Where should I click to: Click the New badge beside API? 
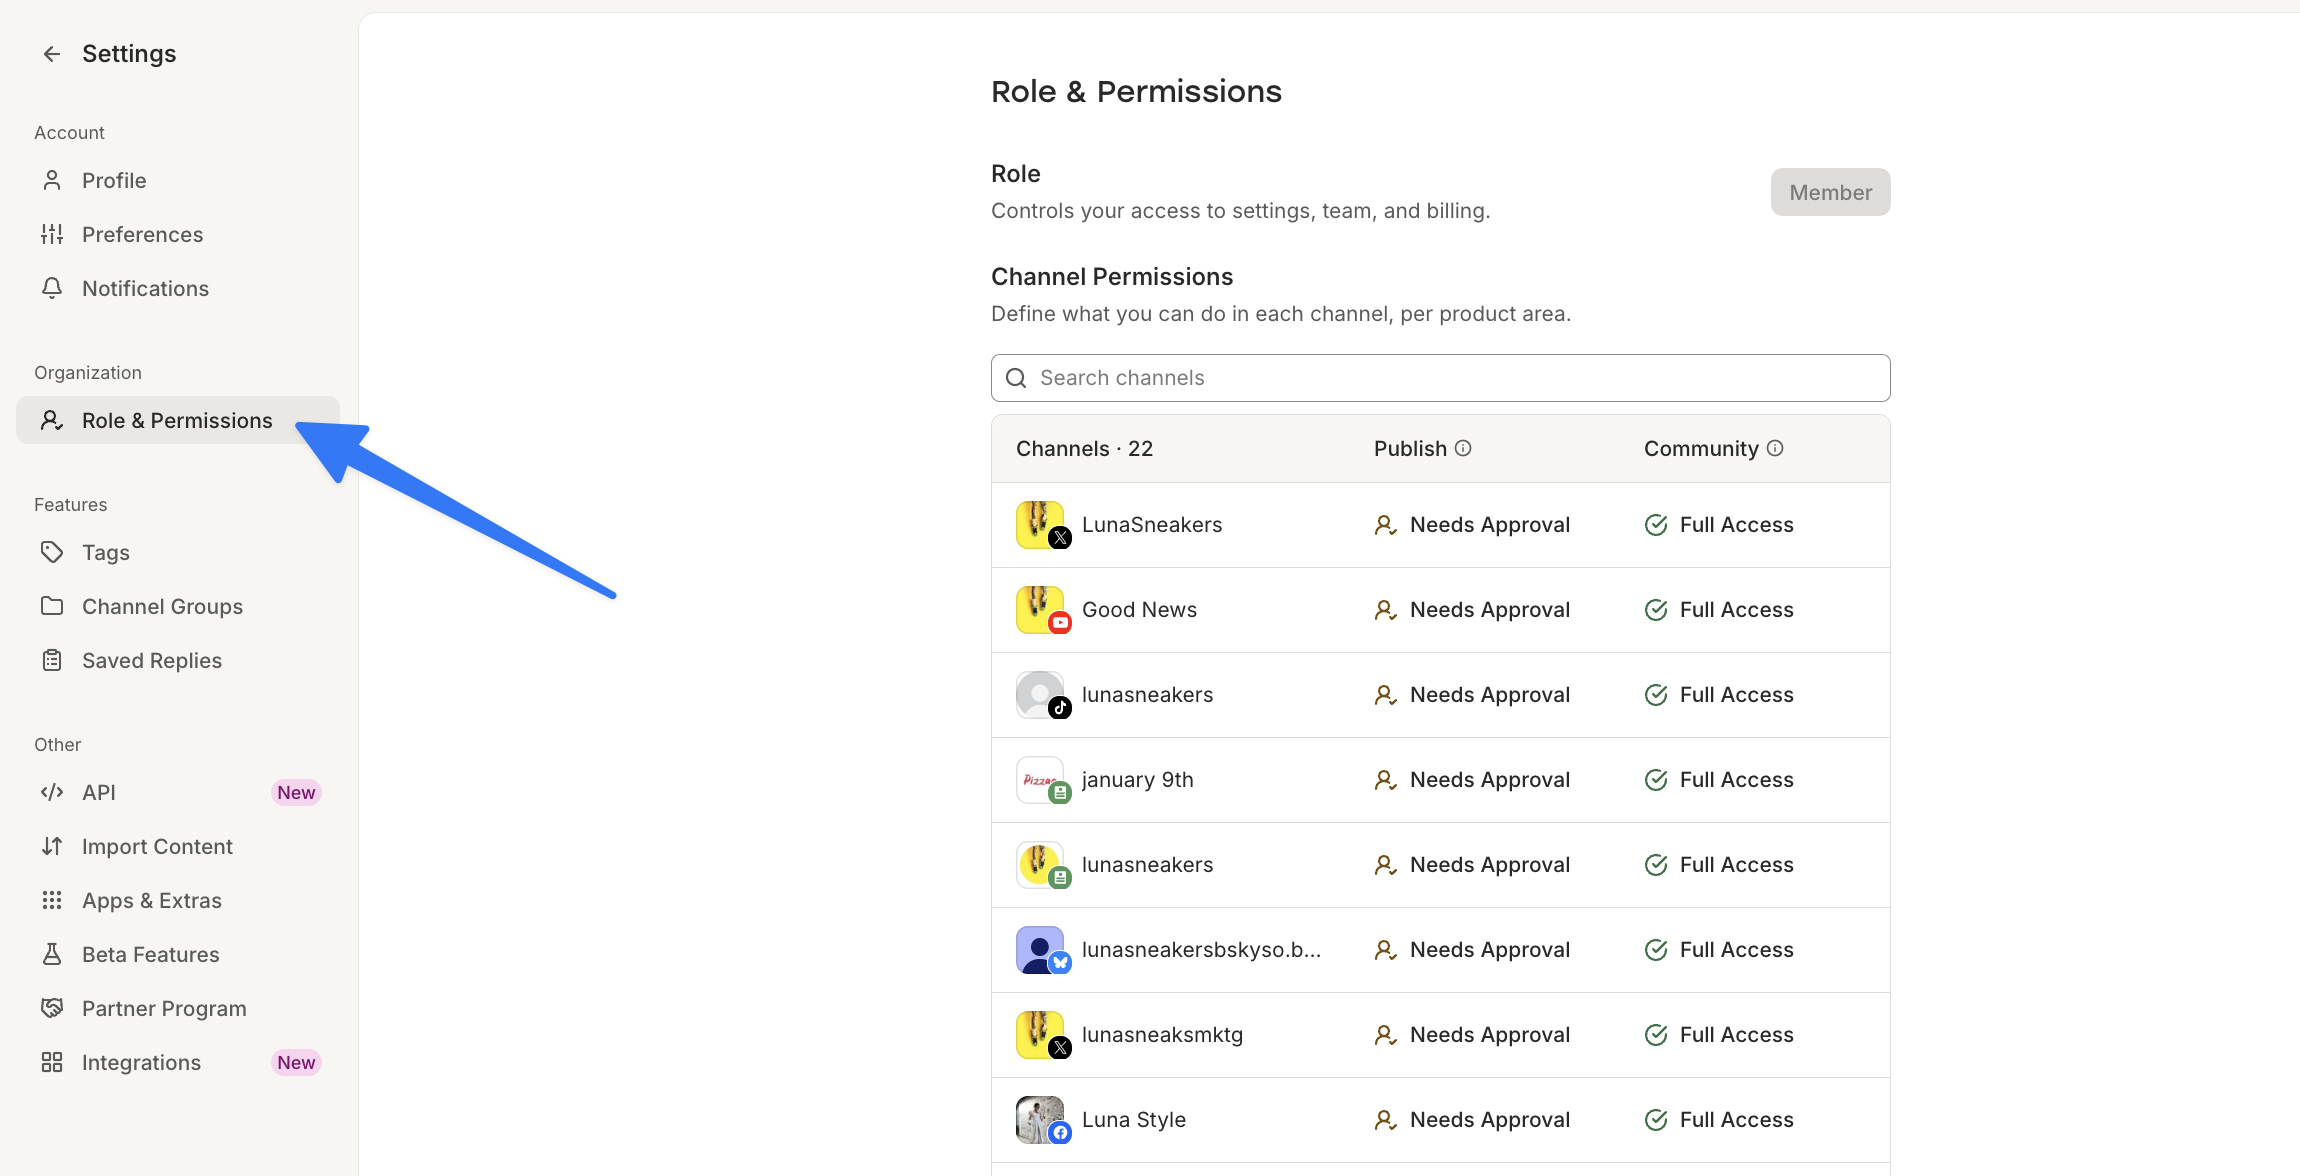(x=296, y=793)
